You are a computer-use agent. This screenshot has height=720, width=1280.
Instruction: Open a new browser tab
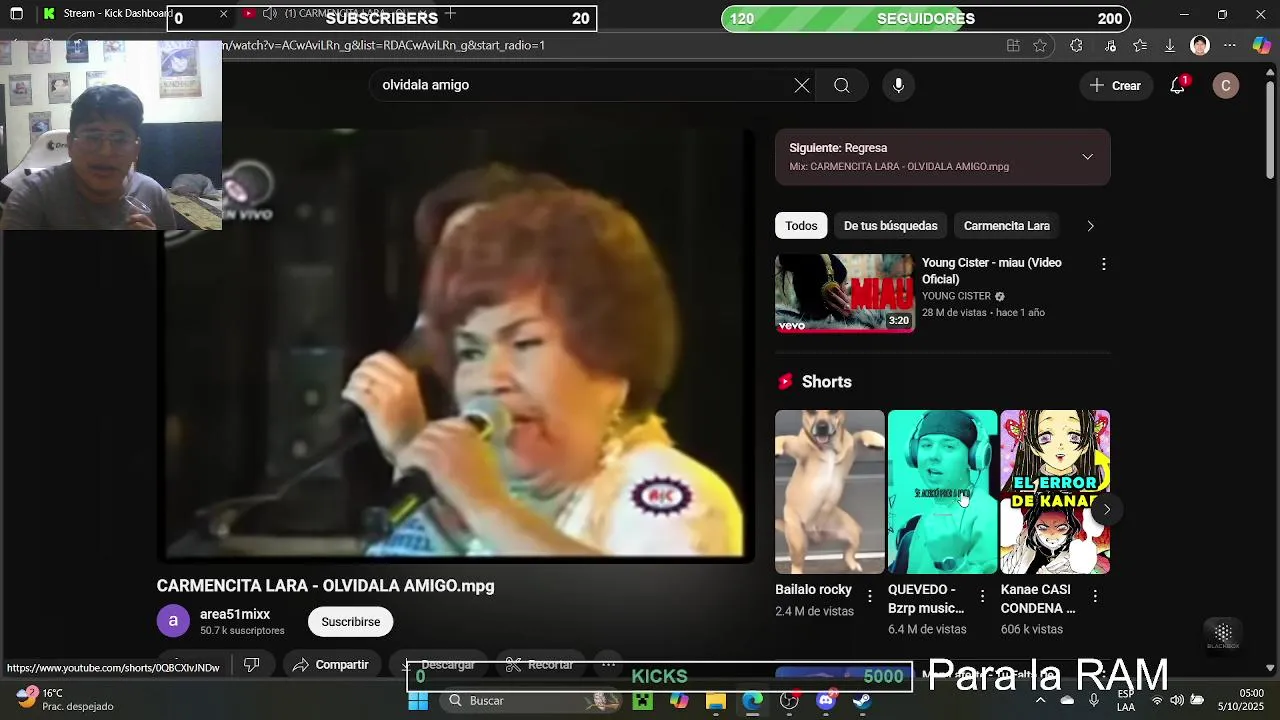click(451, 13)
